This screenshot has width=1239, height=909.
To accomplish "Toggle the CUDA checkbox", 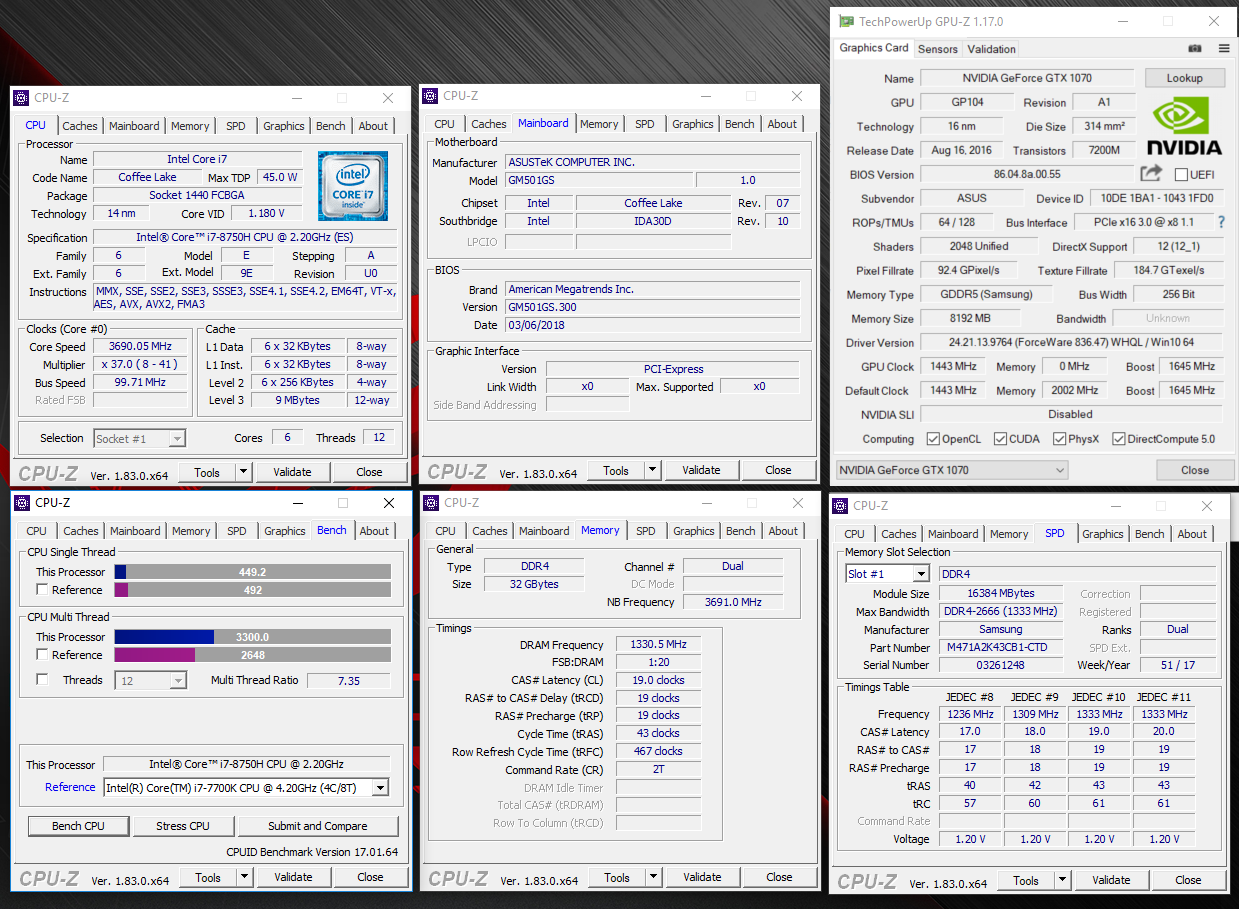I will pos(1001,439).
